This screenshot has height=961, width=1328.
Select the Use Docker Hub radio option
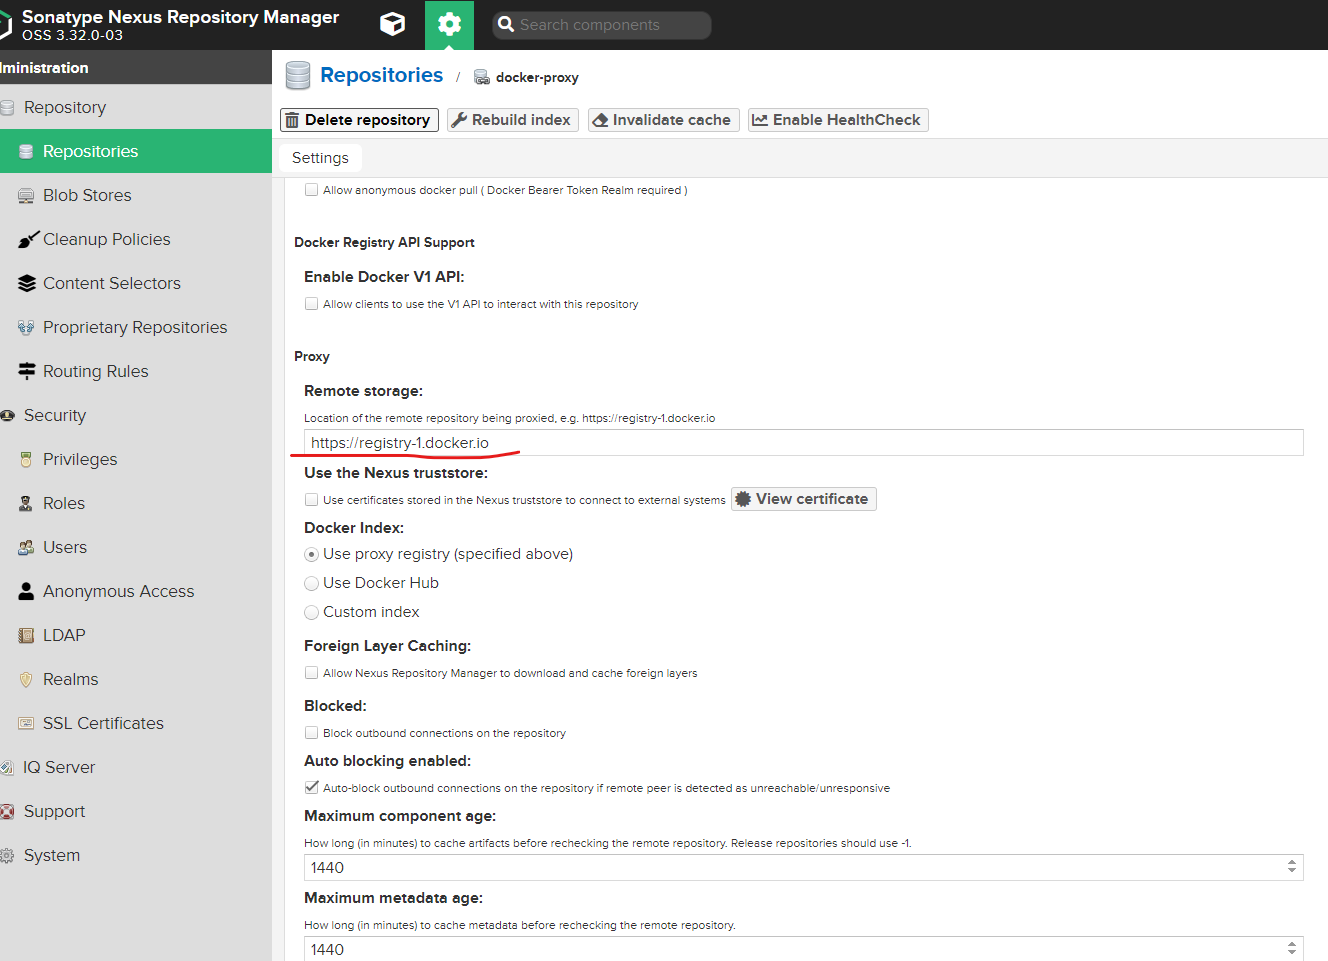click(312, 583)
